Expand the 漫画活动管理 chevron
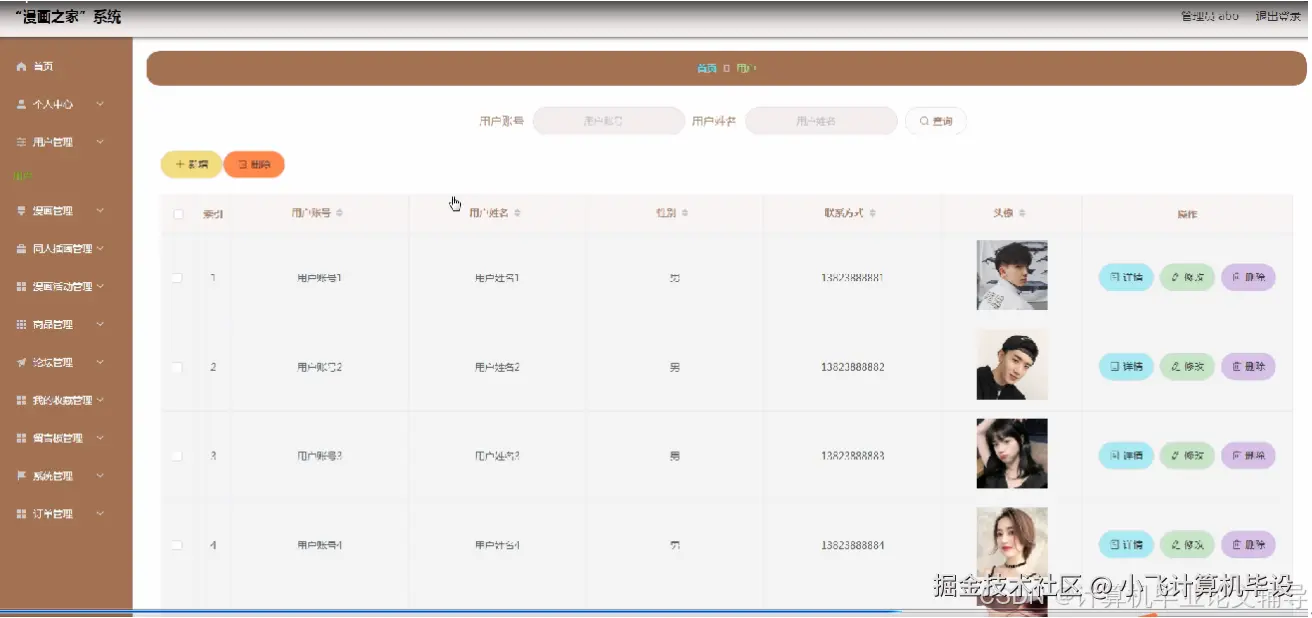This screenshot has width=1312, height=618. (100, 287)
